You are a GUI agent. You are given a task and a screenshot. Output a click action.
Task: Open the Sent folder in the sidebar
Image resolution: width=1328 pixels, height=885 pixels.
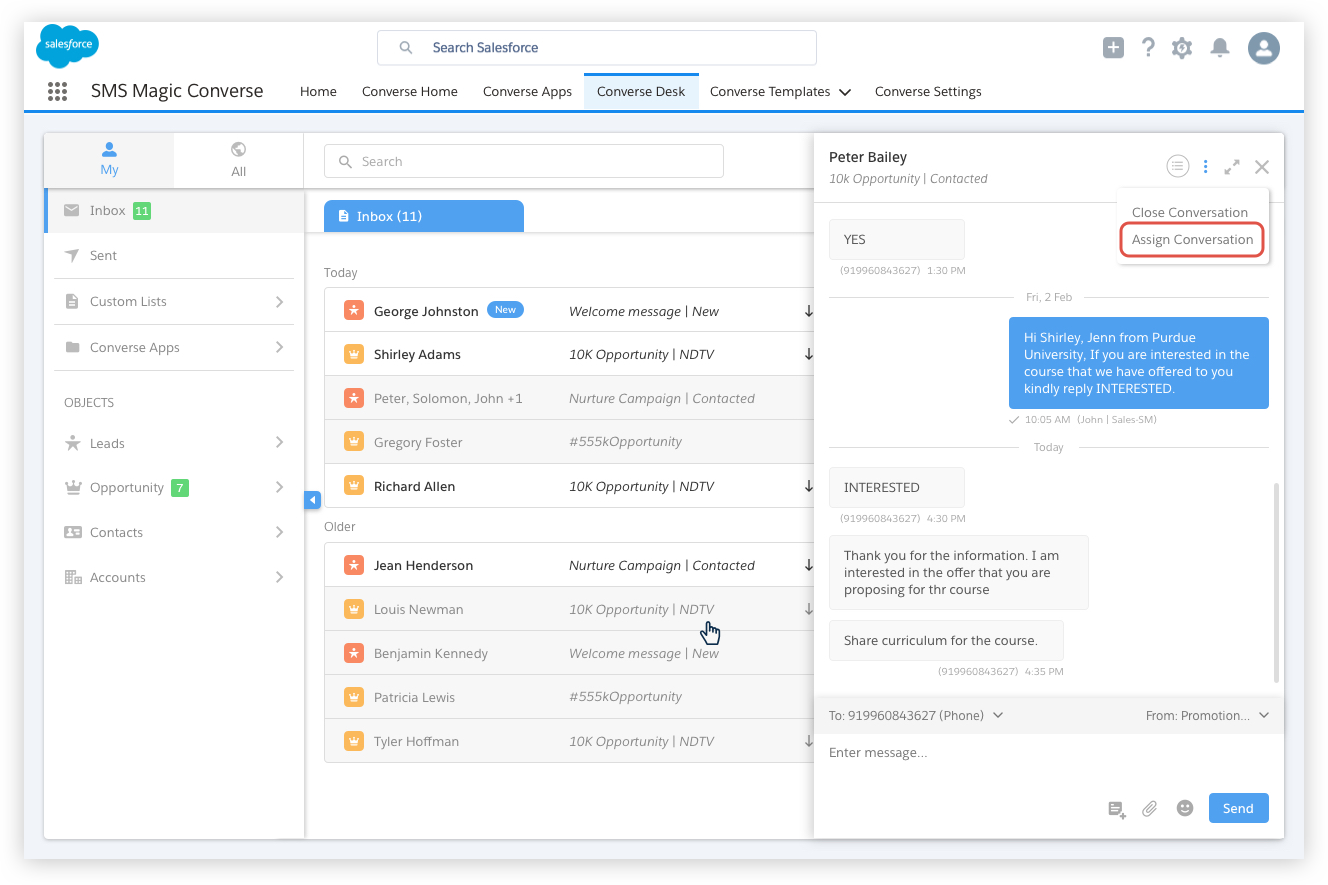(x=174, y=255)
